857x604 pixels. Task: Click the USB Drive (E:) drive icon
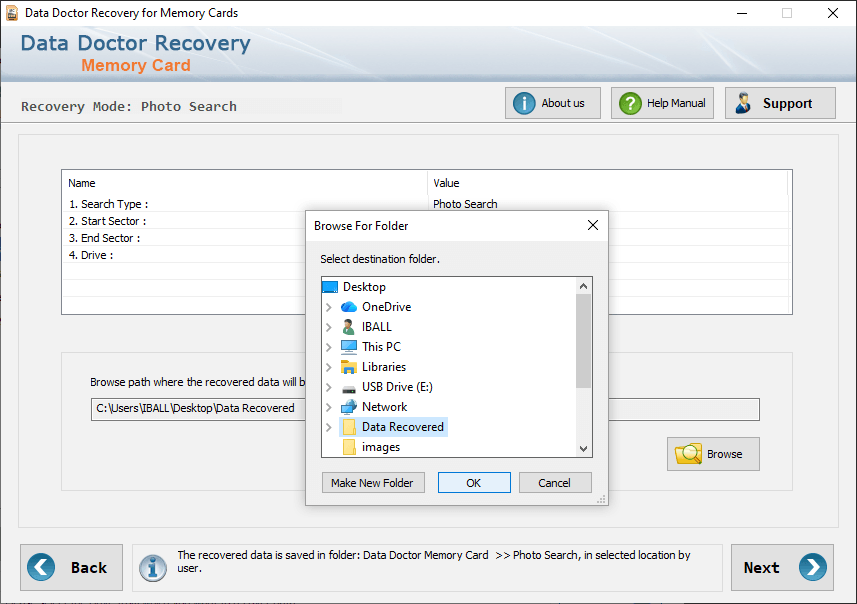pyautogui.click(x=349, y=389)
